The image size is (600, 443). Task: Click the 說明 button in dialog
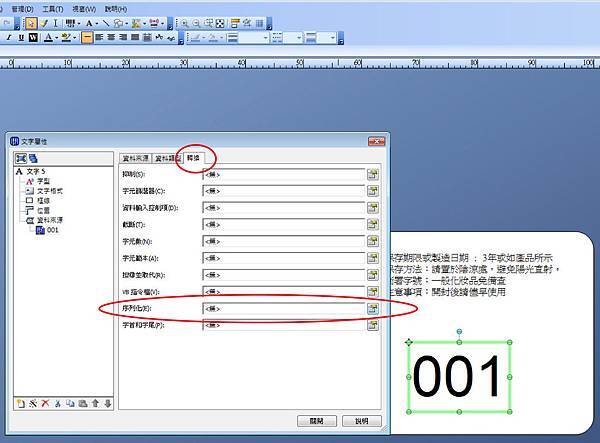362,421
